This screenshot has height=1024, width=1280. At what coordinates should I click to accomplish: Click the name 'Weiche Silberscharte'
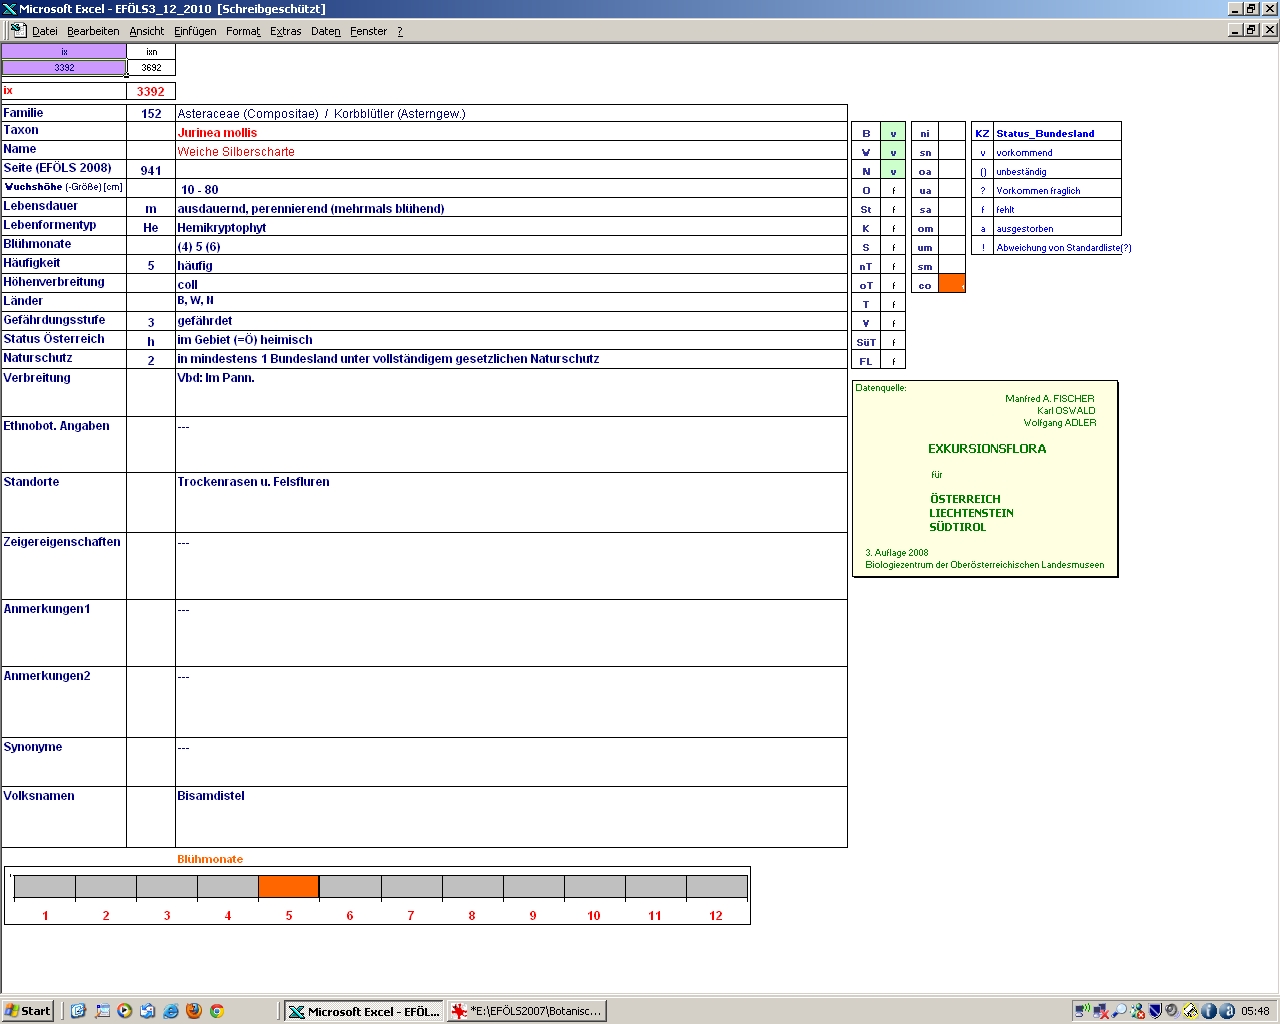coord(236,151)
